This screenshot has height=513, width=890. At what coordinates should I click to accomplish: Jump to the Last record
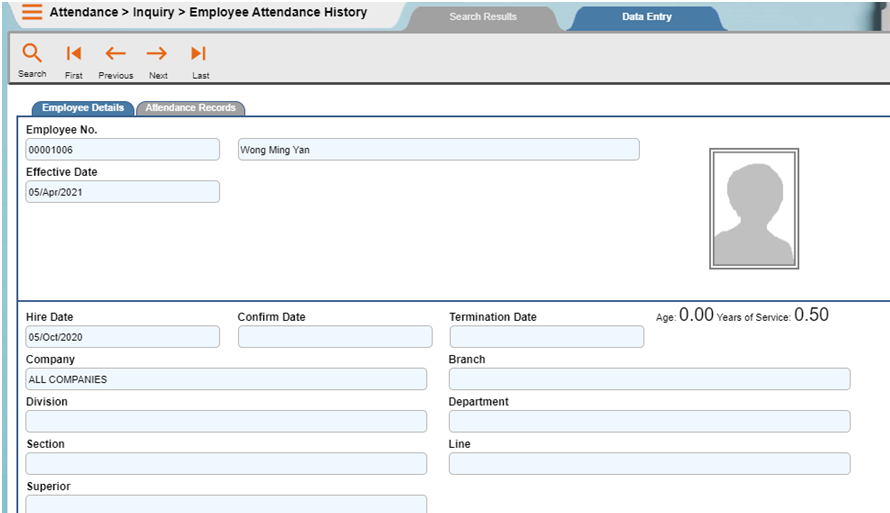pyautogui.click(x=199, y=54)
